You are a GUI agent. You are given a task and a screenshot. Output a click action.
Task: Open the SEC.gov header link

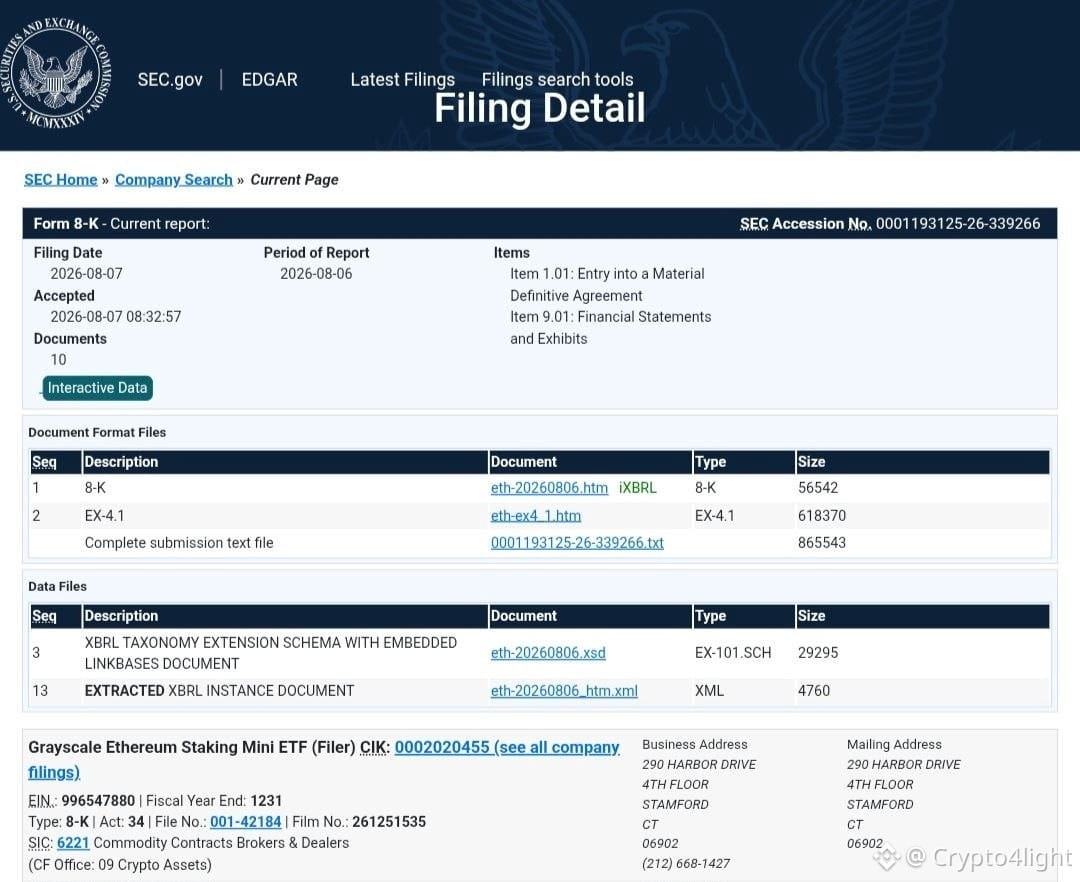click(x=170, y=80)
